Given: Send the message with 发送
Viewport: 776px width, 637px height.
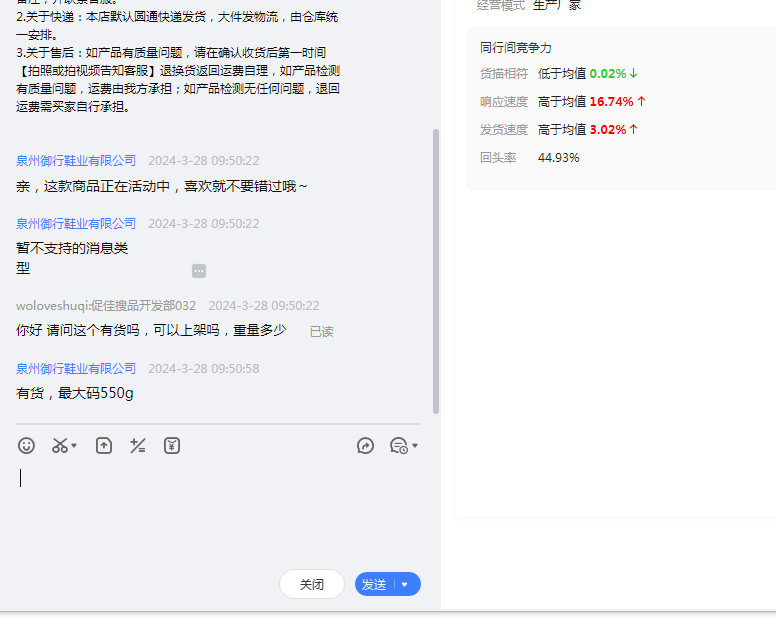Looking at the screenshot, I should click(x=374, y=585).
